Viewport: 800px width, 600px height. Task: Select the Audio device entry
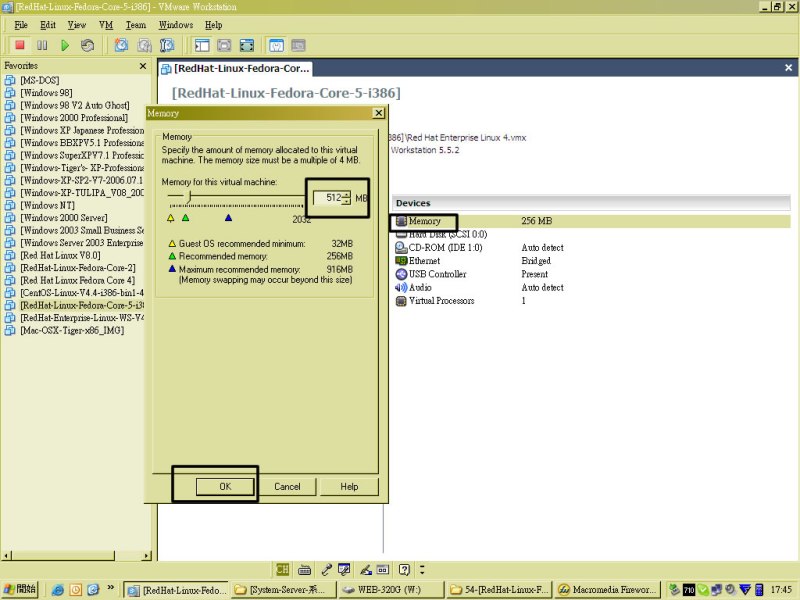click(x=414, y=287)
